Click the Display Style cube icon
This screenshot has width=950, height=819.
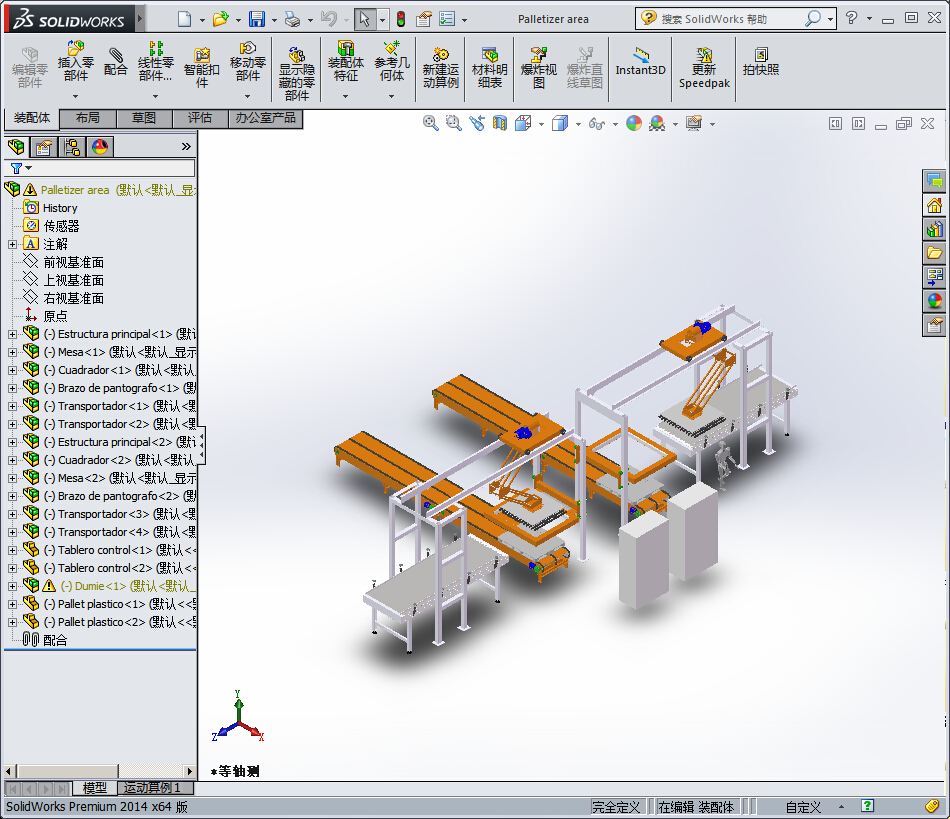(560, 124)
